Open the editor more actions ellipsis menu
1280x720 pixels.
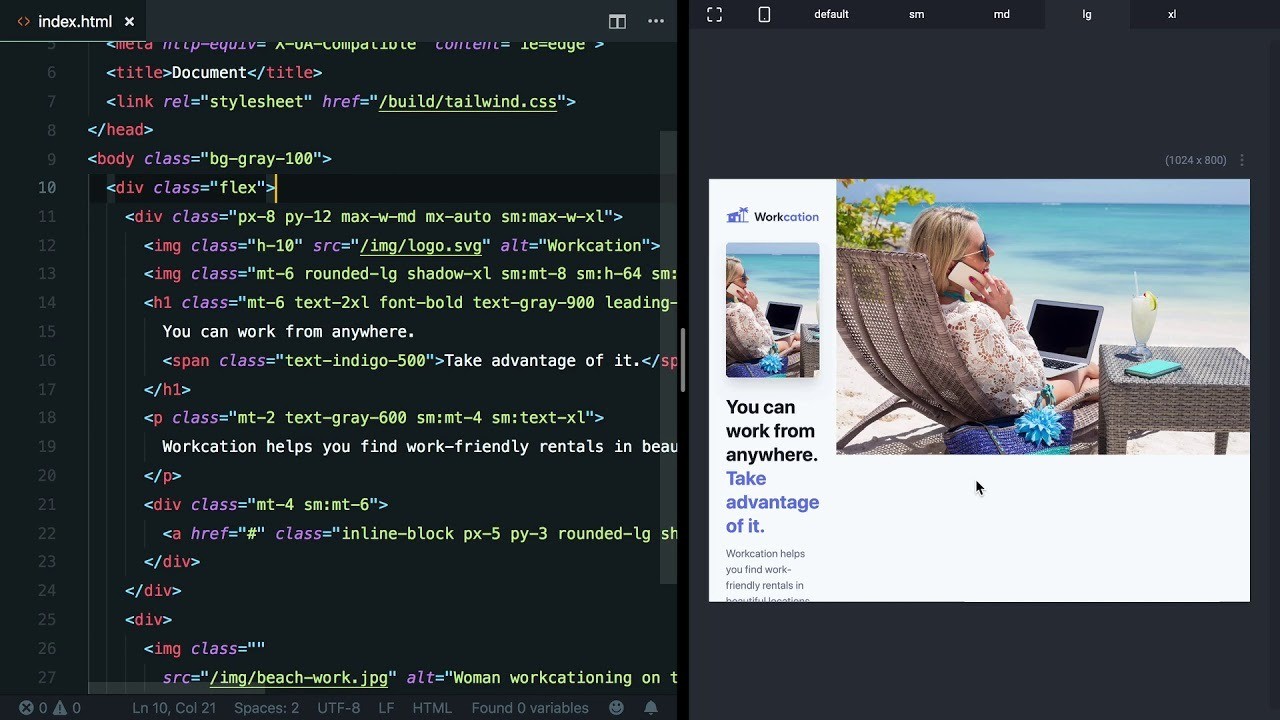coord(655,21)
